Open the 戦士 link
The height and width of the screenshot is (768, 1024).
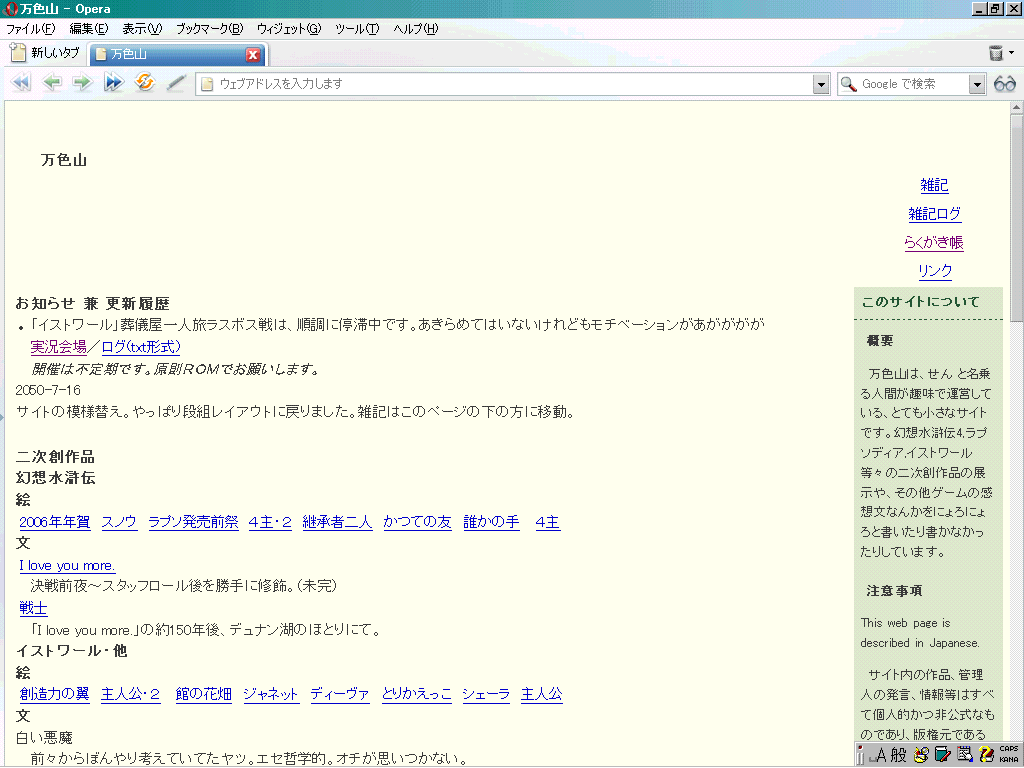coord(33,609)
